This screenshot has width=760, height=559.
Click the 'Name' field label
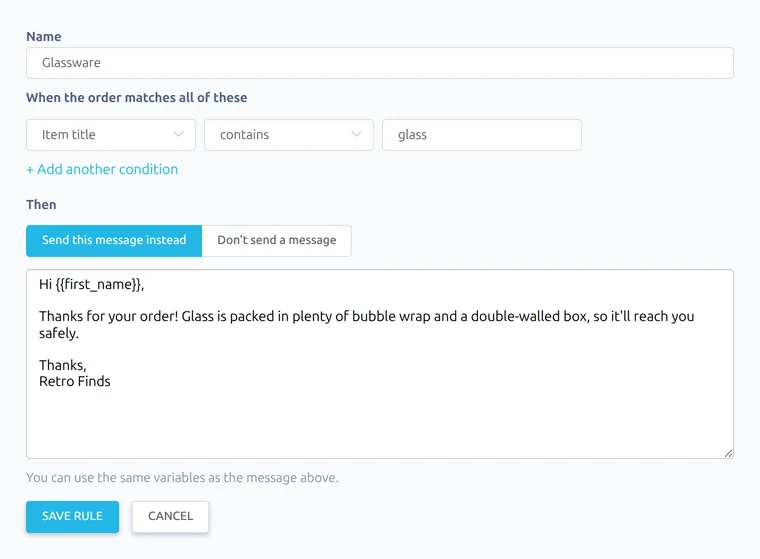click(x=44, y=37)
